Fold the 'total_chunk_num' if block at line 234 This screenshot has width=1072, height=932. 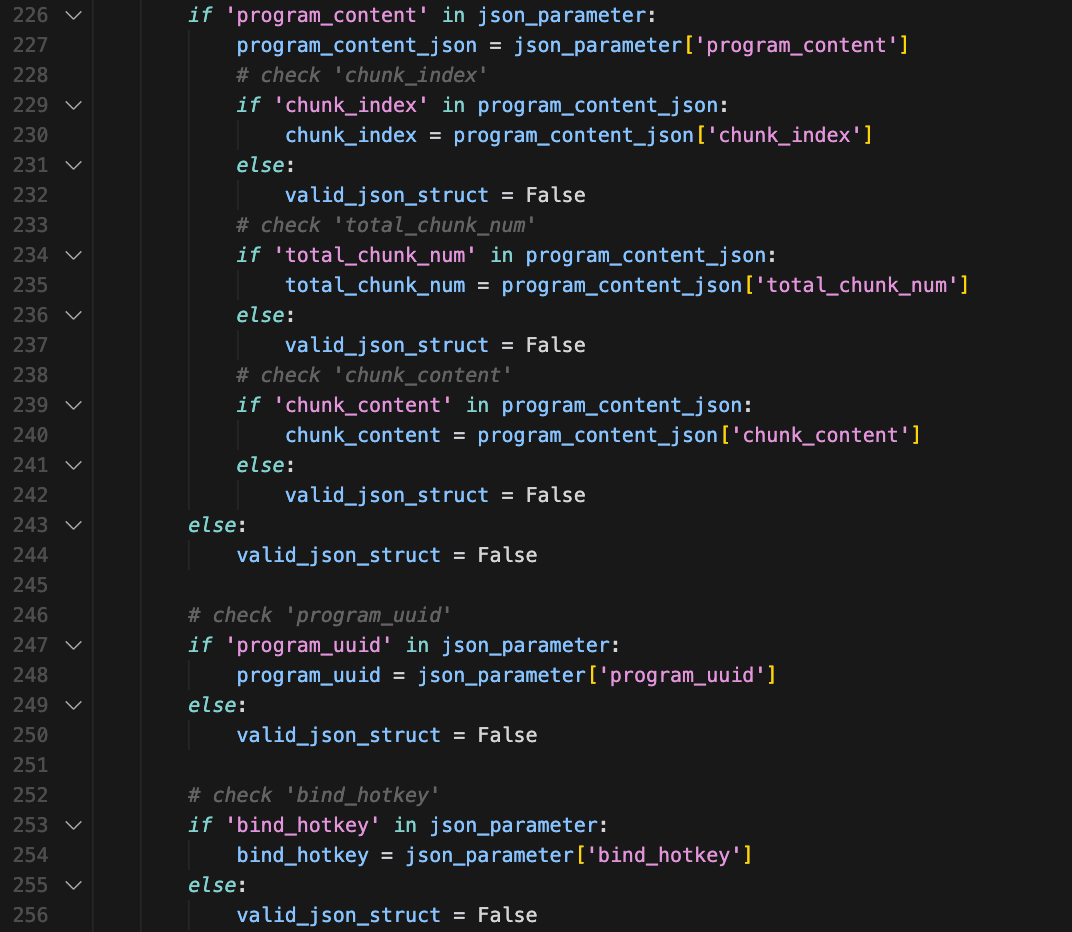(72, 255)
